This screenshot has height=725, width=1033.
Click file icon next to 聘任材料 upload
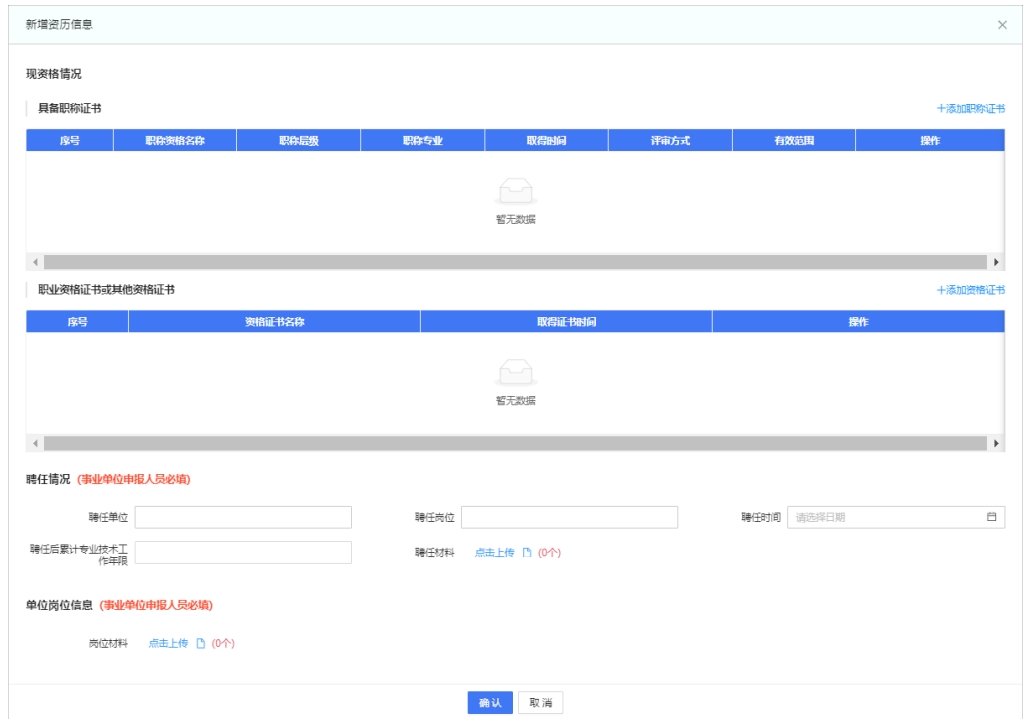(x=527, y=553)
